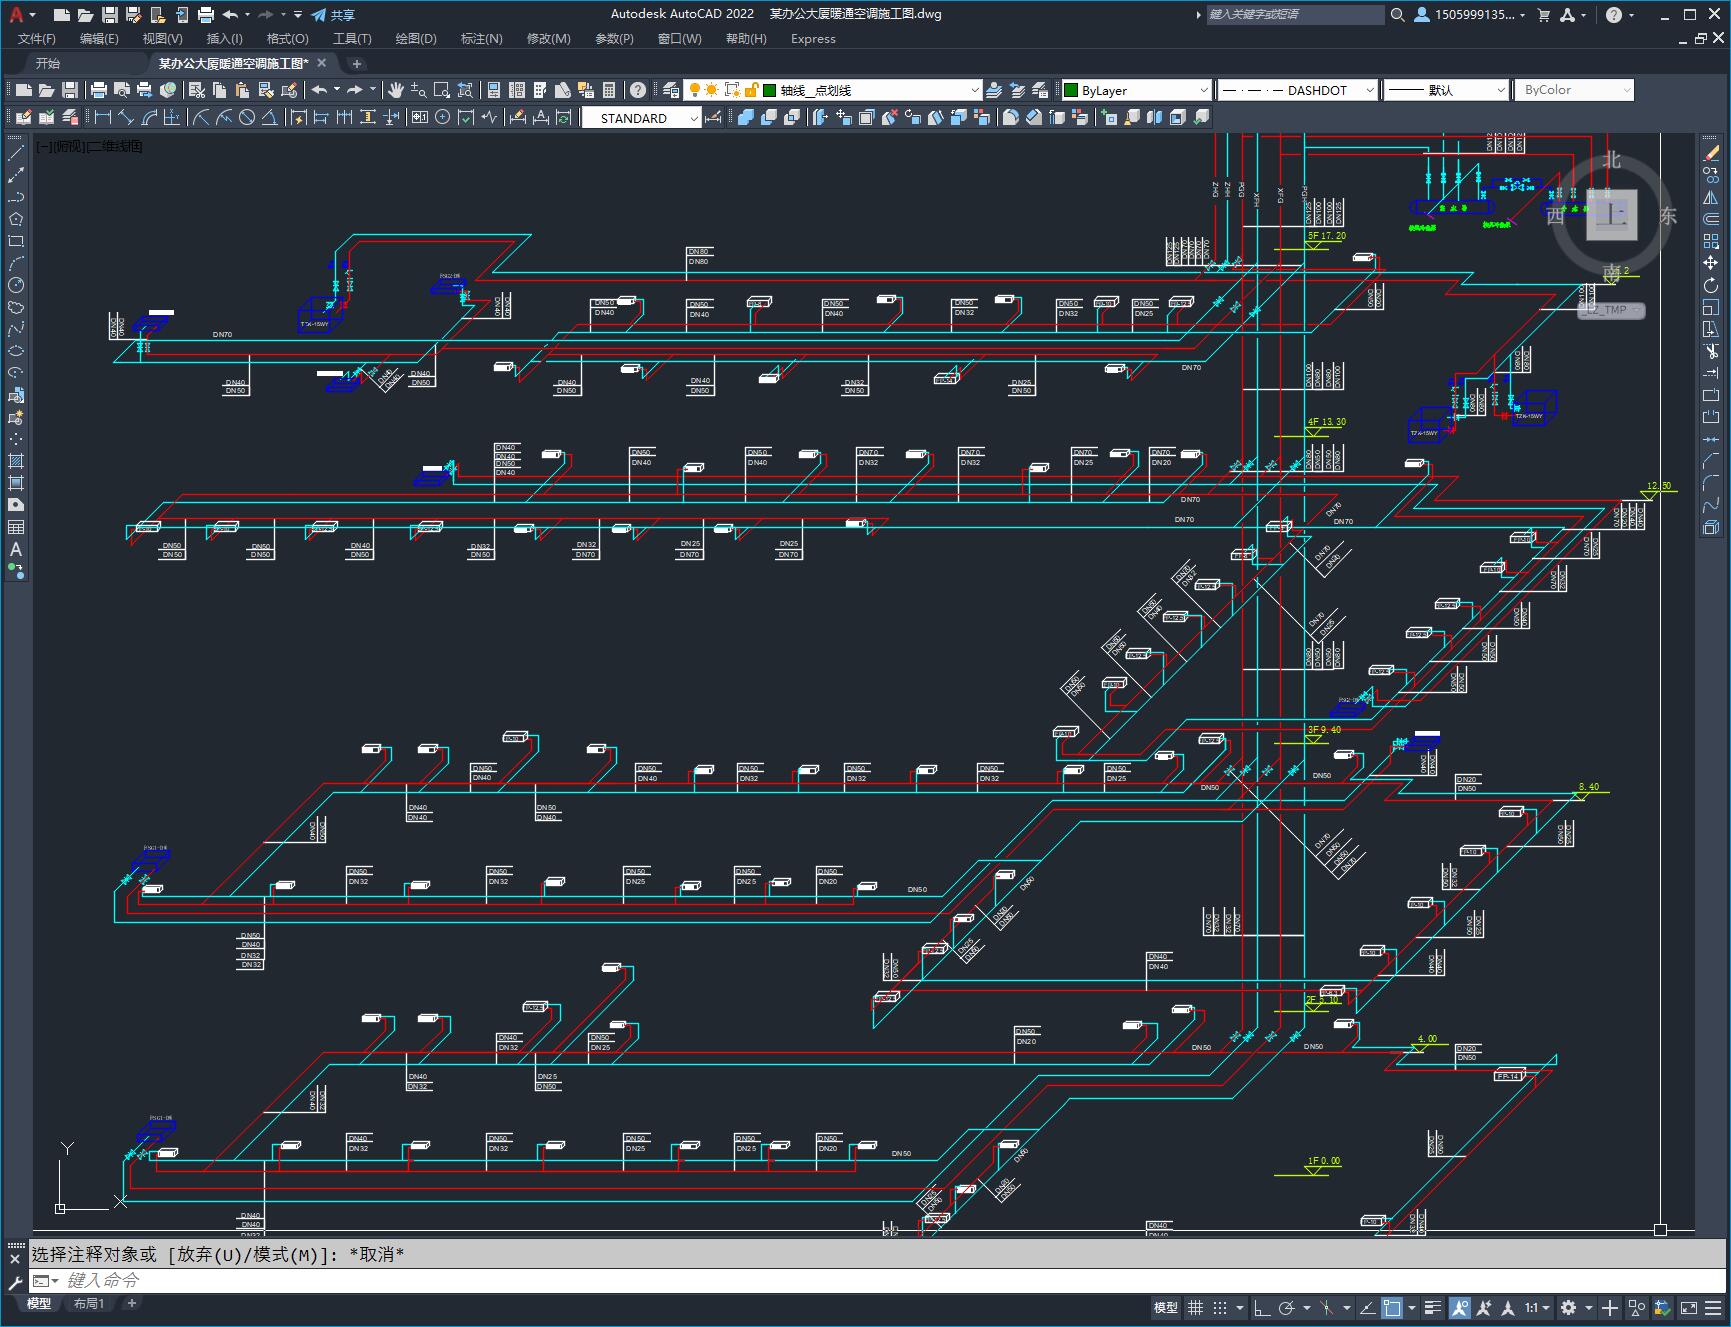The image size is (1731, 1327).
Task: Toggle lineweight display in the status bar
Action: pyautogui.click(x=1433, y=1307)
